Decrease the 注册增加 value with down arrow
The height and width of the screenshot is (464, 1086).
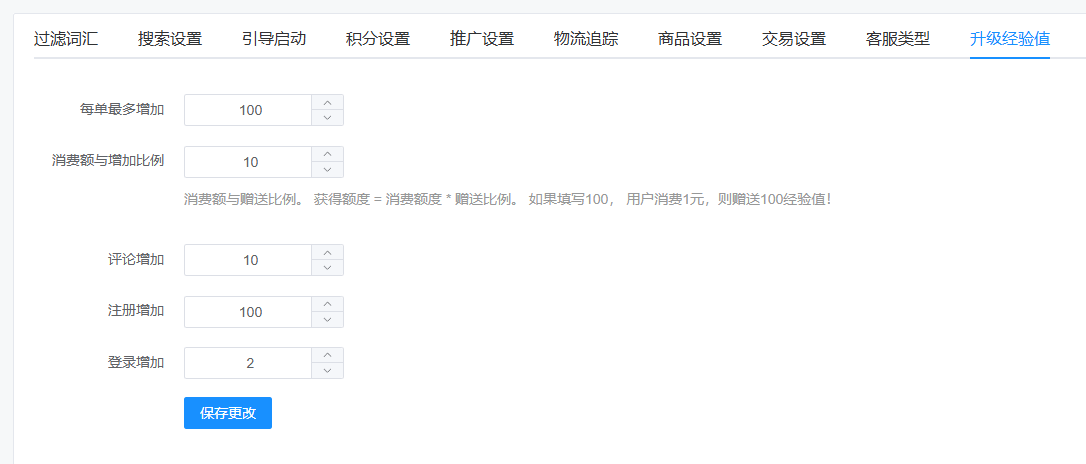click(x=328, y=319)
